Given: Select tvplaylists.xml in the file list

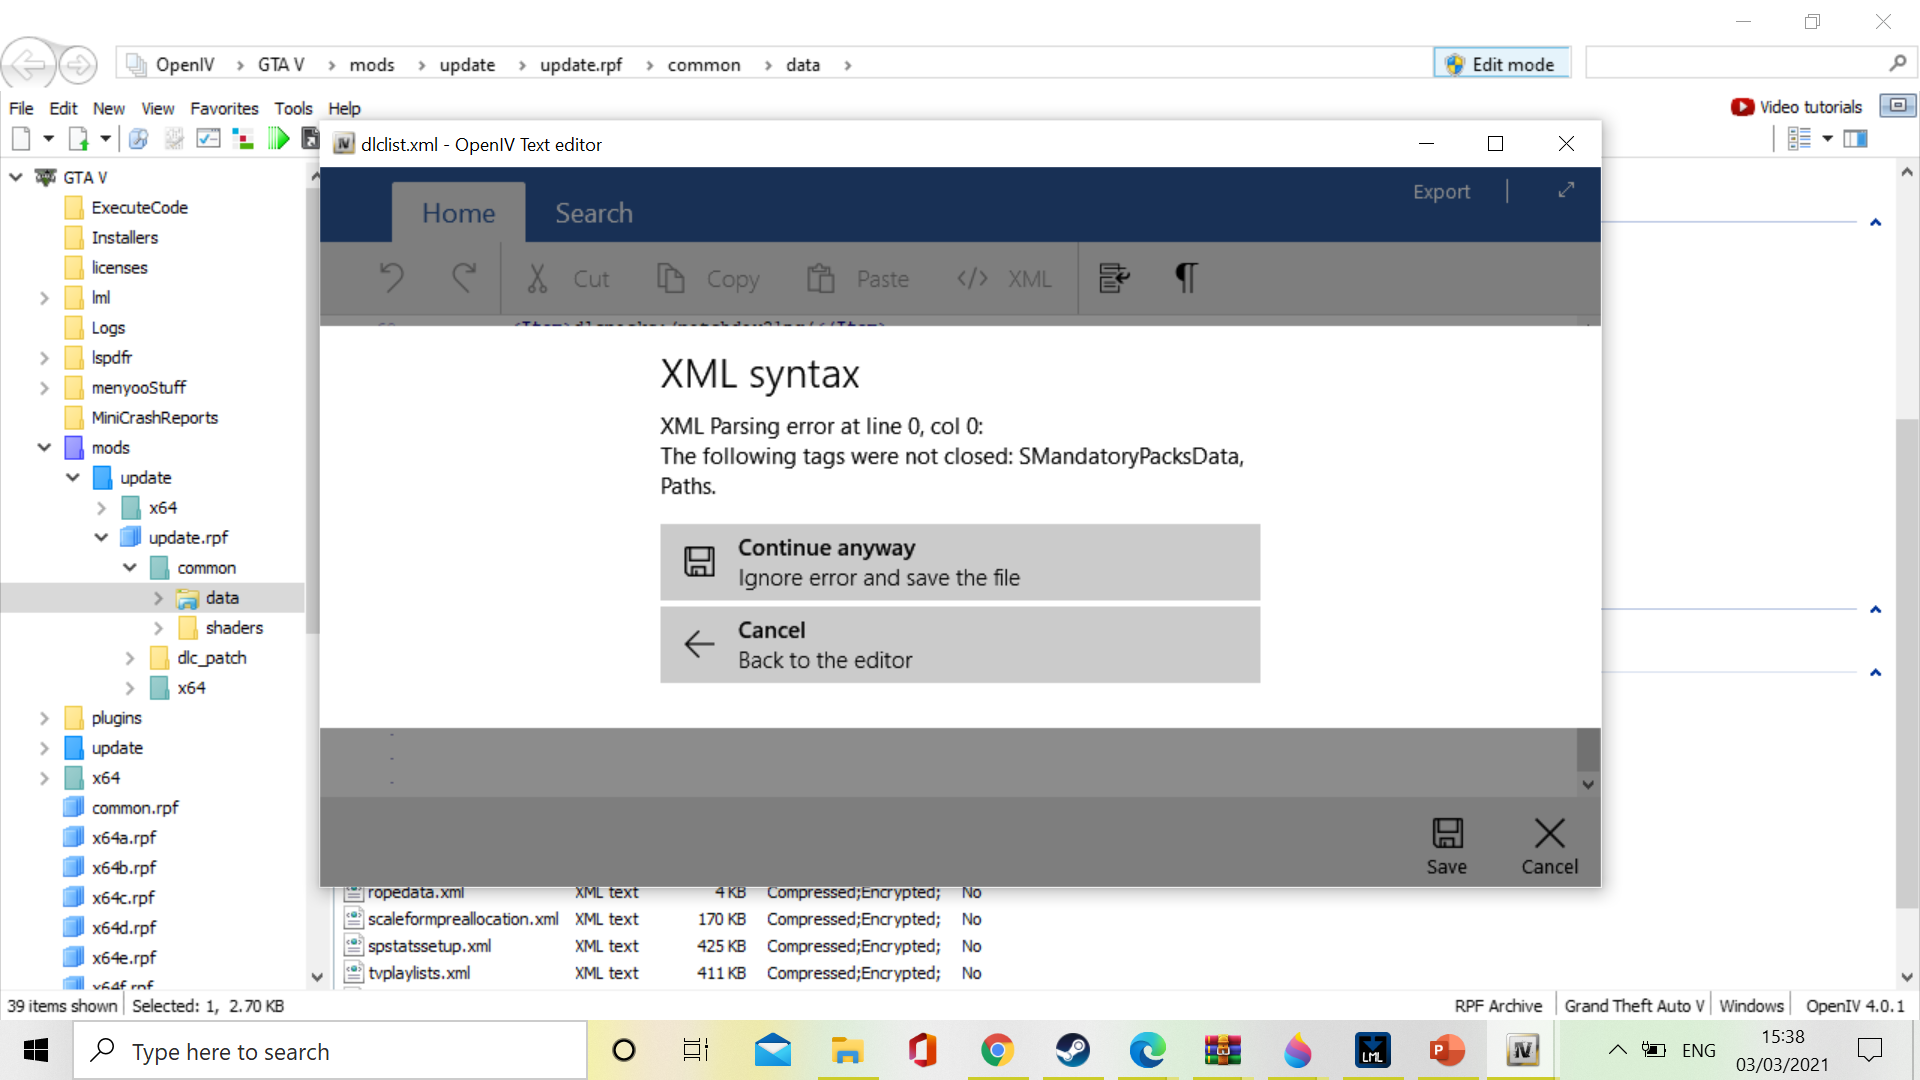Looking at the screenshot, I should click(x=419, y=973).
